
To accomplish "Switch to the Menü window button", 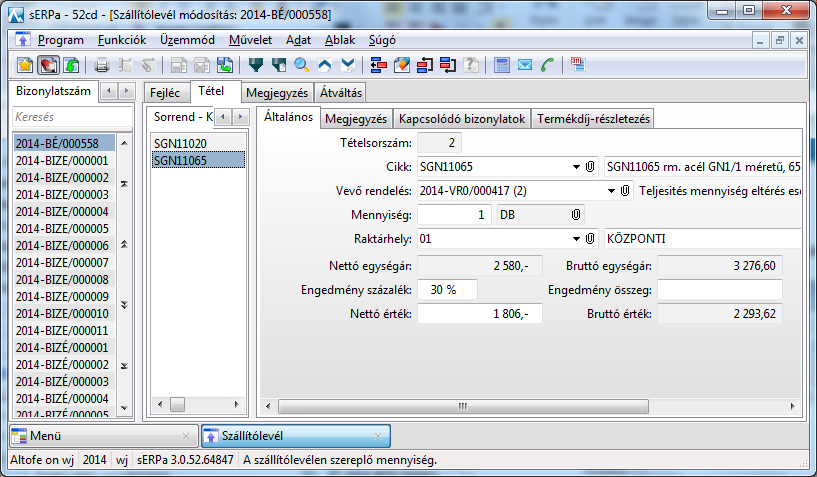I will tap(100, 436).
